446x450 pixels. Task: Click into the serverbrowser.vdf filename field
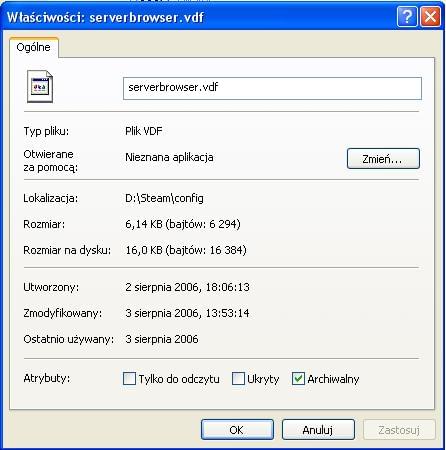click(272, 88)
